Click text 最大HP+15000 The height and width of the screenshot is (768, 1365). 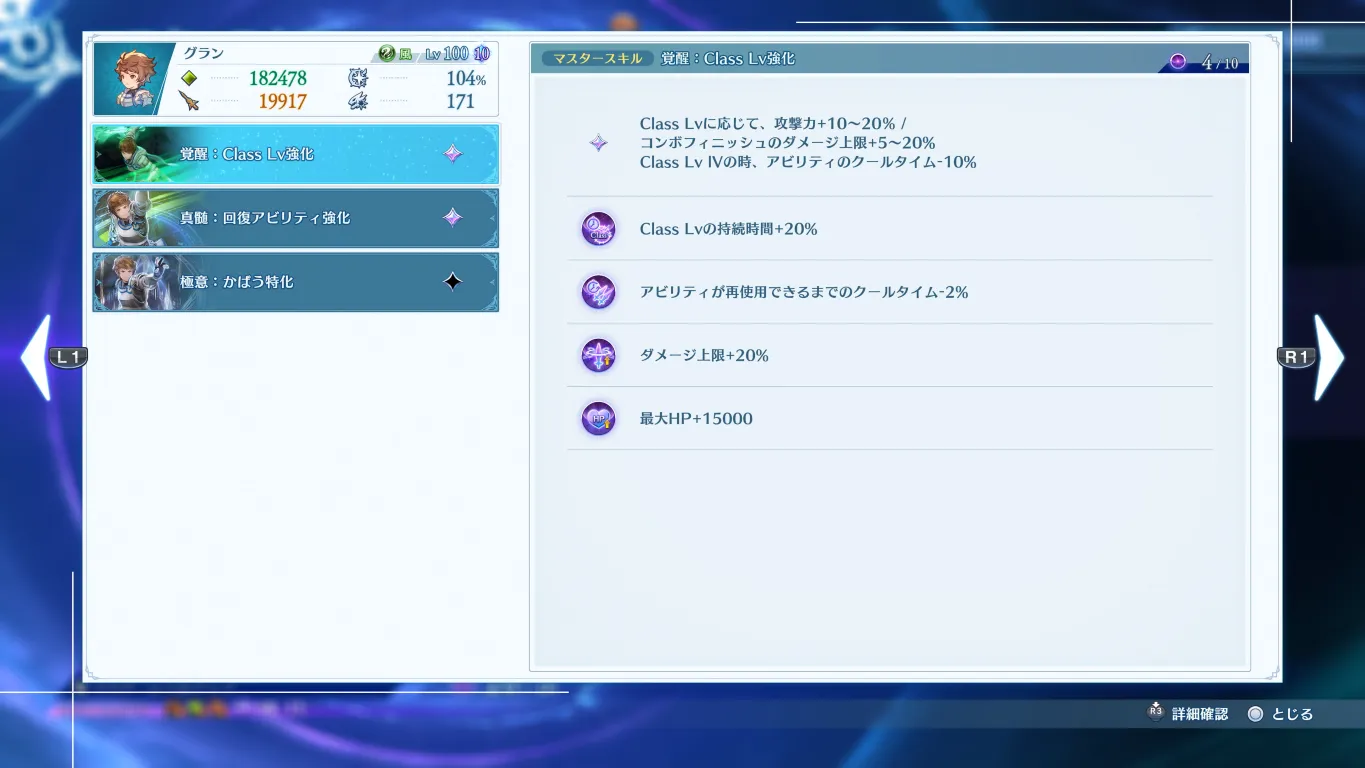pyautogui.click(x=696, y=418)
